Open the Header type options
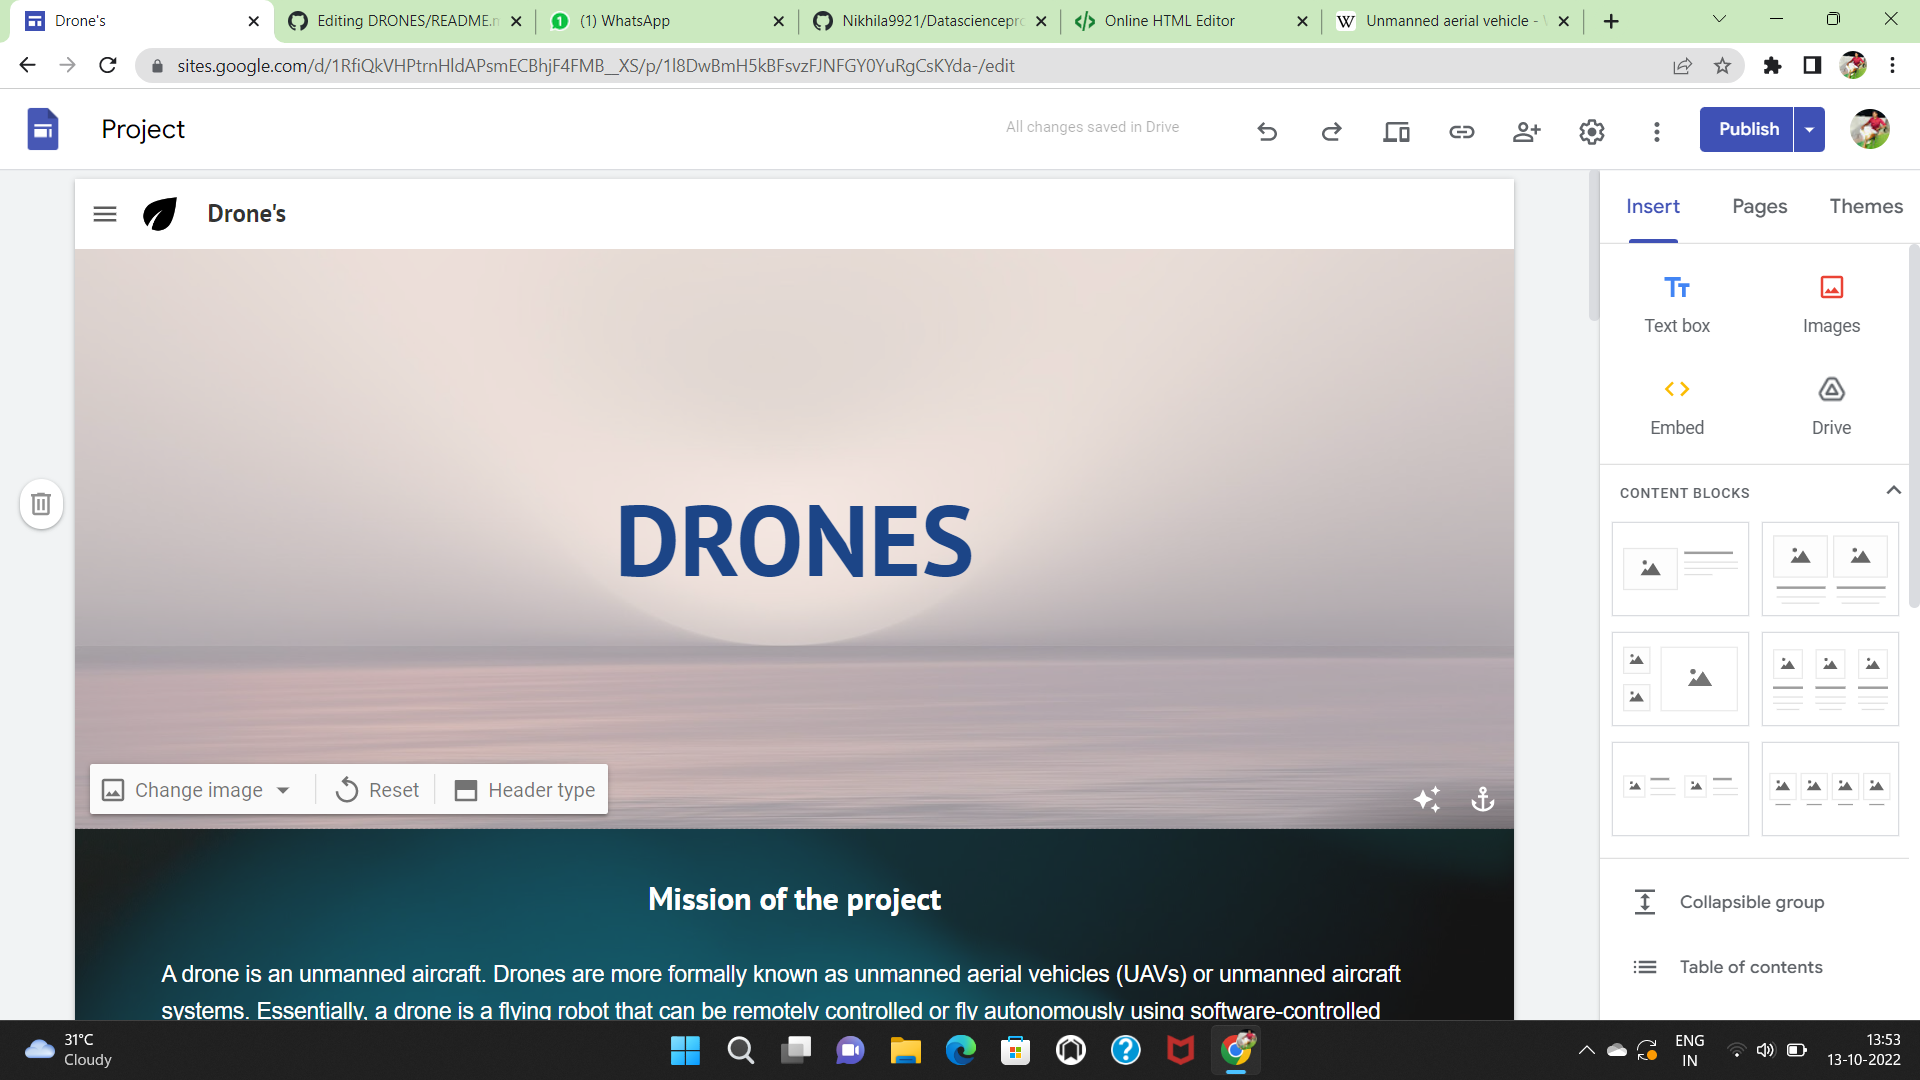 (x=524, y=790)
